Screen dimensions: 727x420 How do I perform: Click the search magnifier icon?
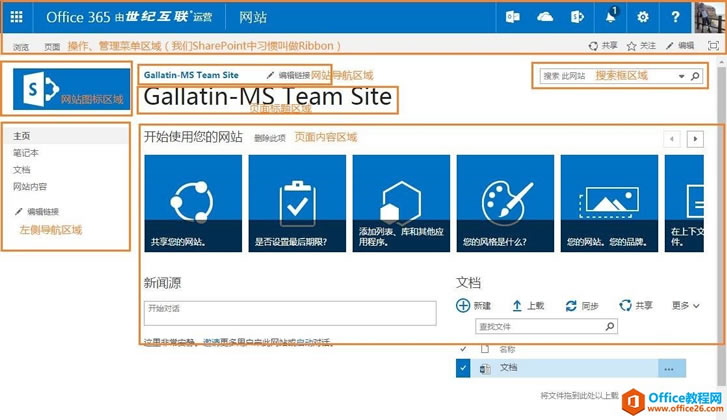(x=695, y=76)
